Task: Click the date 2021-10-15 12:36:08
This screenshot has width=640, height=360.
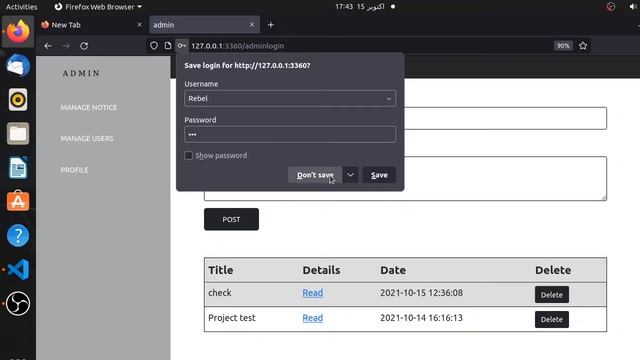Action: [422, 293]
